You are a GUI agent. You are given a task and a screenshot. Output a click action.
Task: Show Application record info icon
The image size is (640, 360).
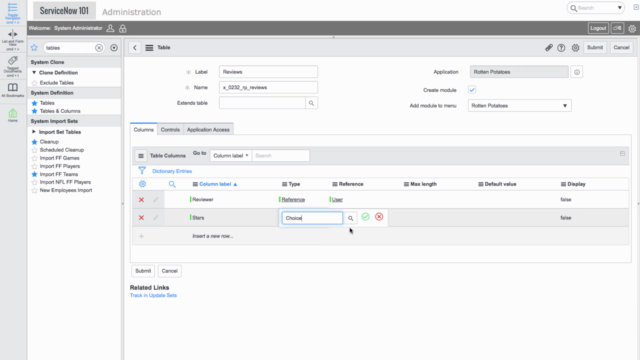tap(577, 72)
